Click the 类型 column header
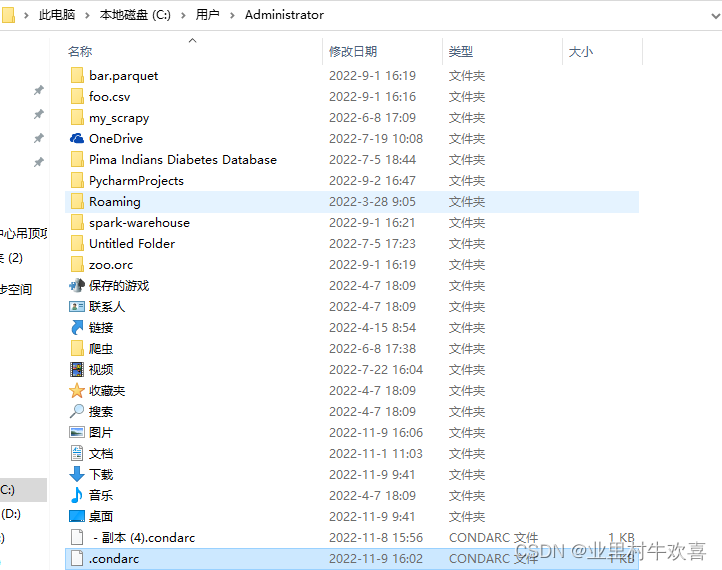The image size is (722, 570). click(x=461, y=51)
